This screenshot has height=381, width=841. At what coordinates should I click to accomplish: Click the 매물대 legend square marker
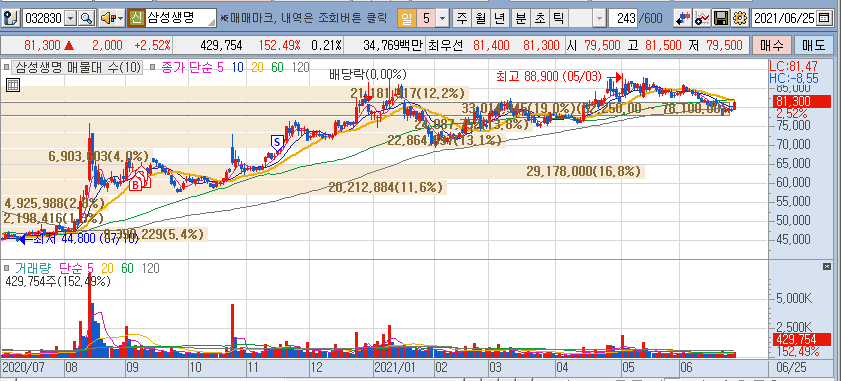(6, 68)
